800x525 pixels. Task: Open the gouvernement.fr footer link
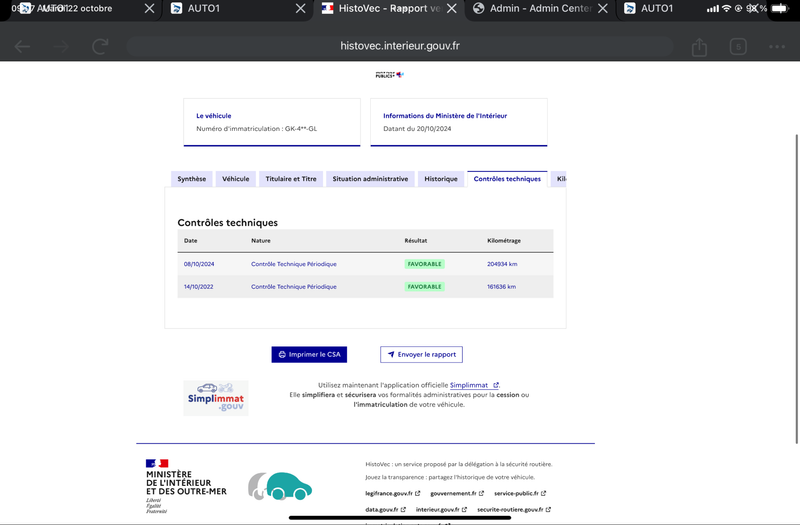coord(457,493)
